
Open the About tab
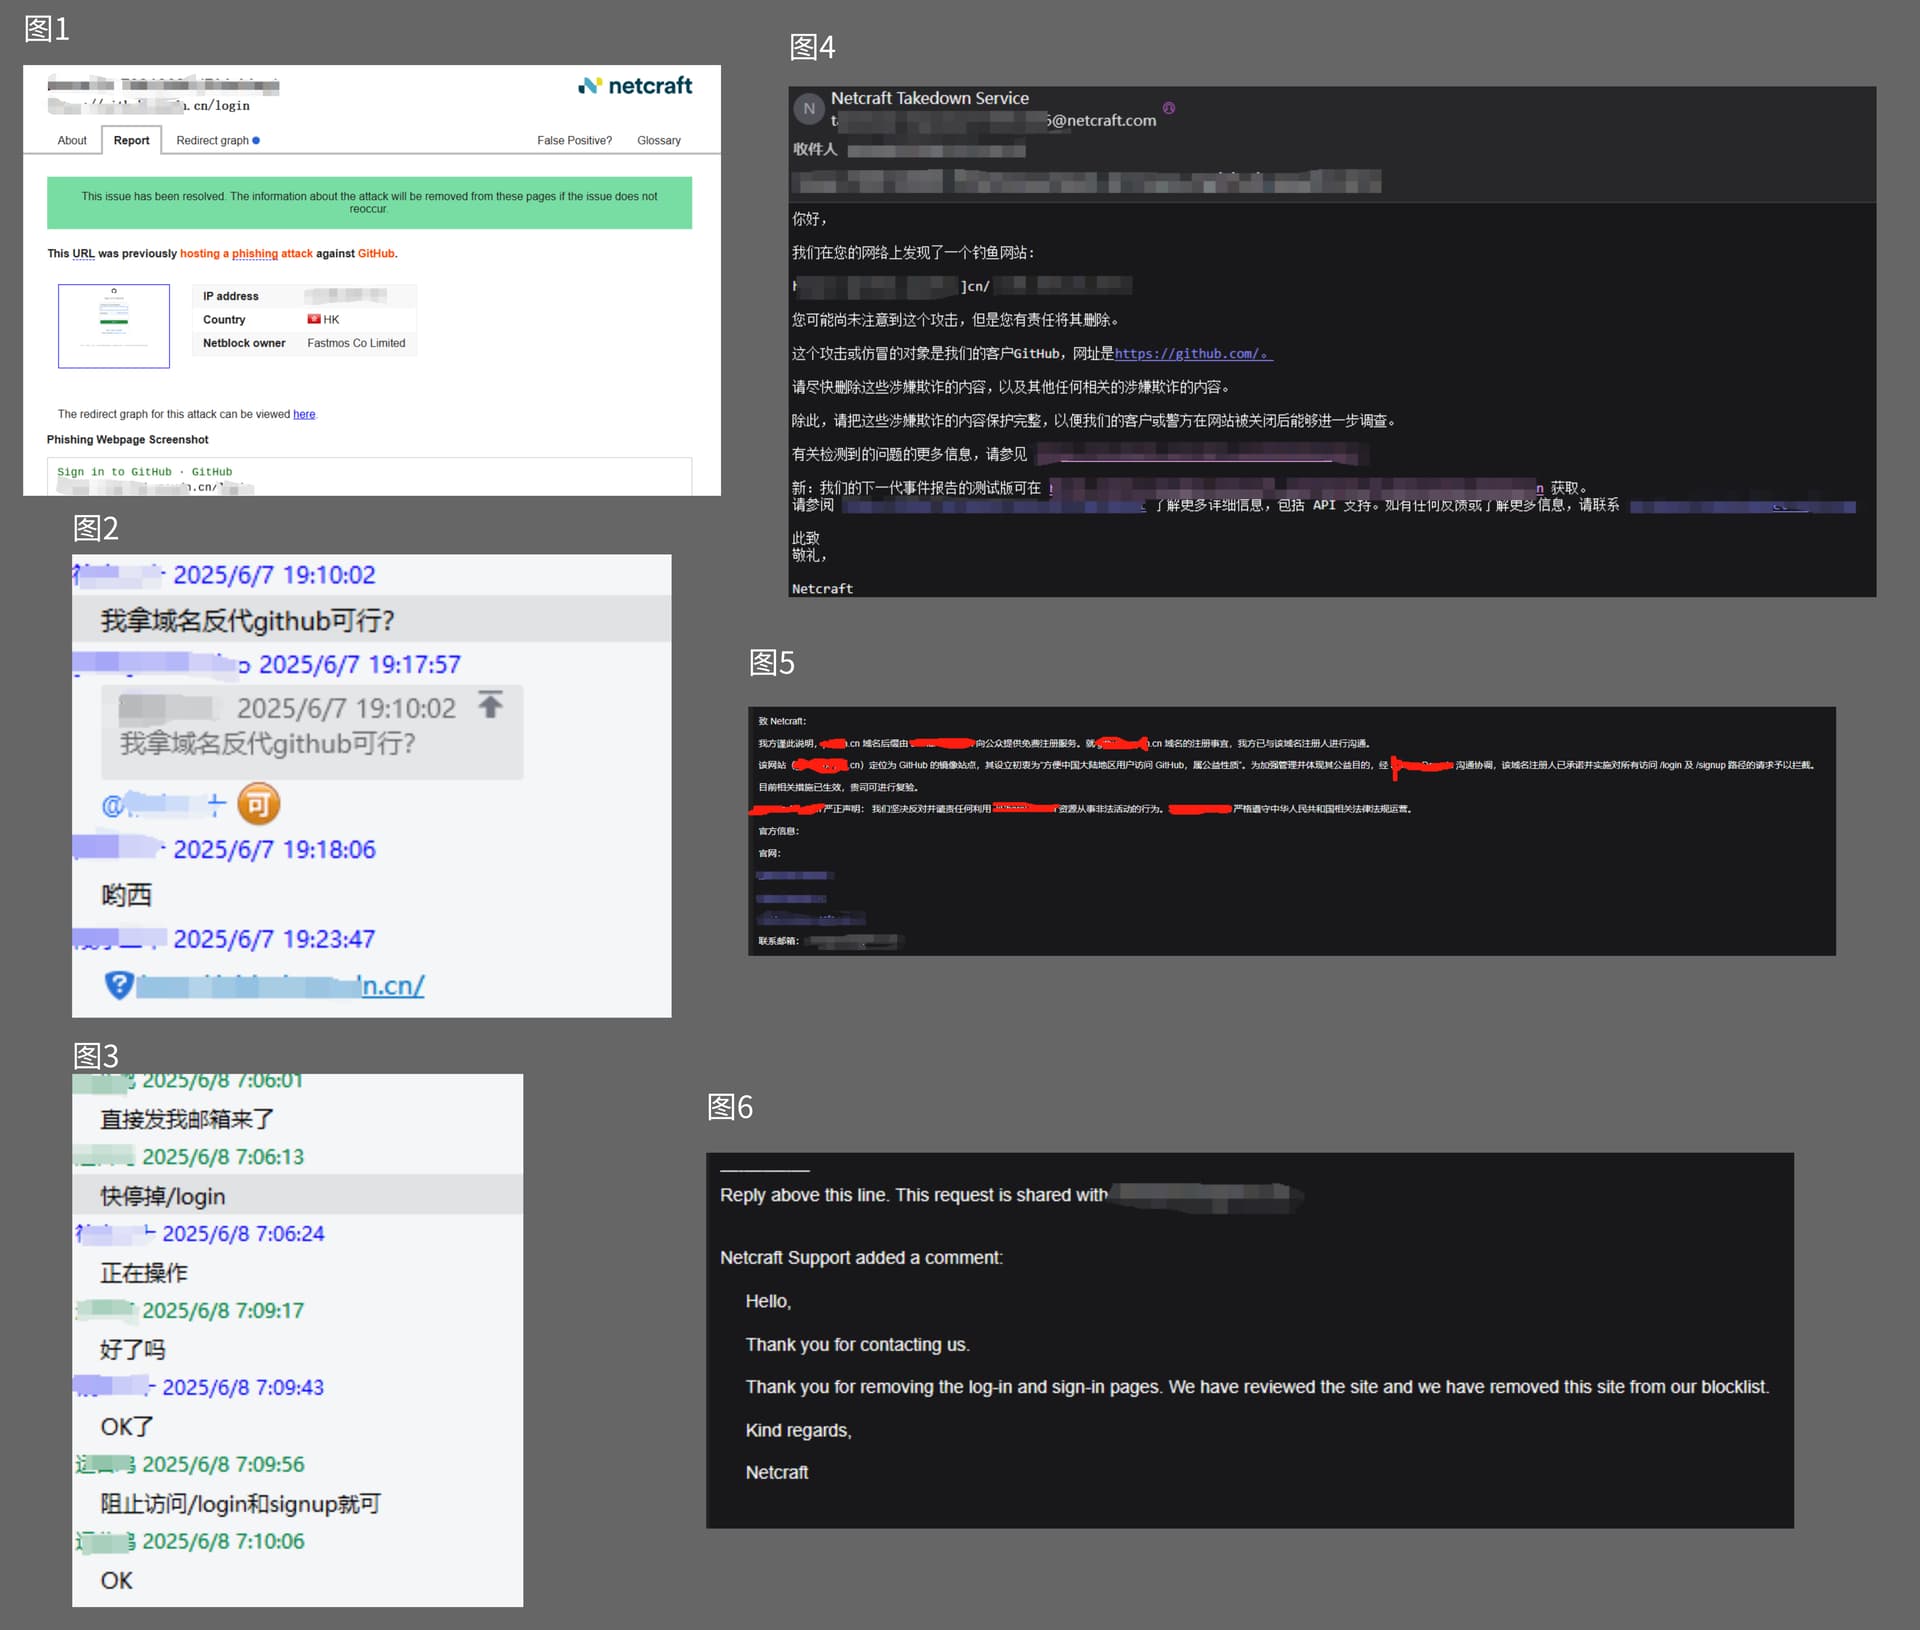(72, 141)
